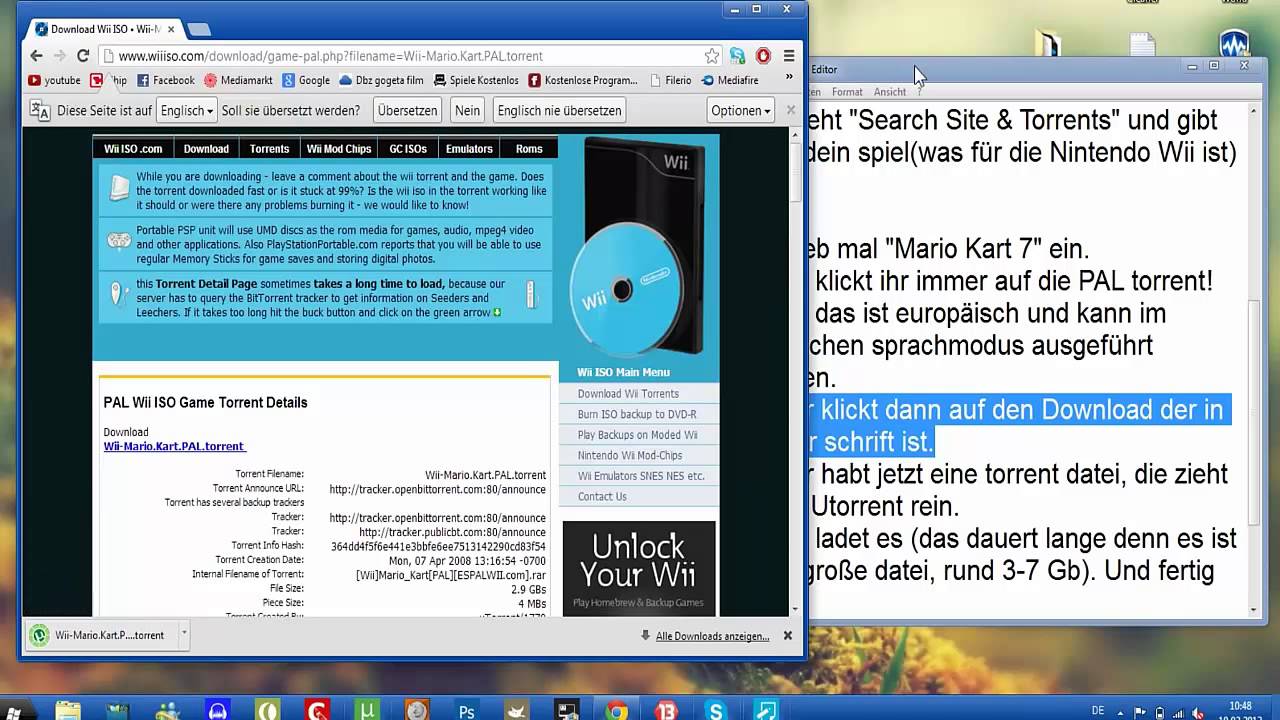Open the Kostenlose Program... bookmark
Screen dimensions: 1280x720
pos(583,80)
